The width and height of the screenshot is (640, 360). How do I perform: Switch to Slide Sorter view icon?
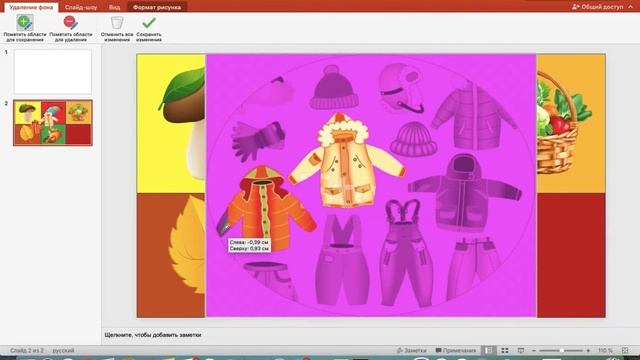pos(505,351)
